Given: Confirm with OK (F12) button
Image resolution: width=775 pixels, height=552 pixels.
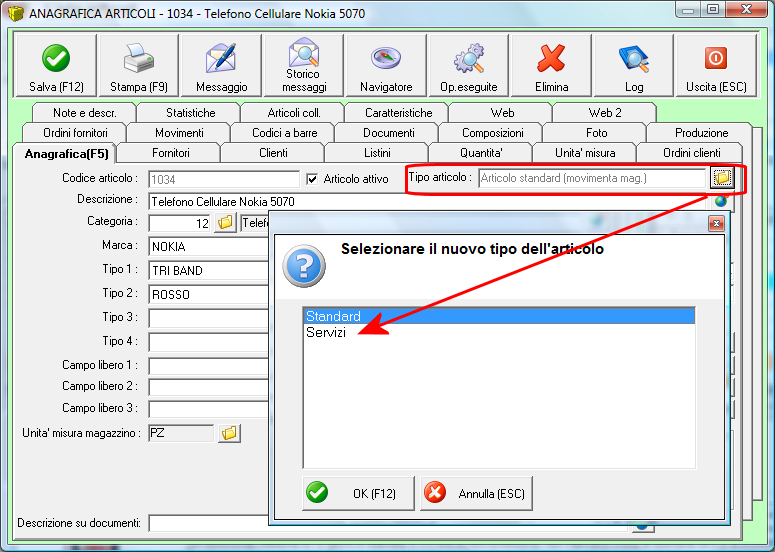Looking at the screenshot, I should tap(358, 493).
